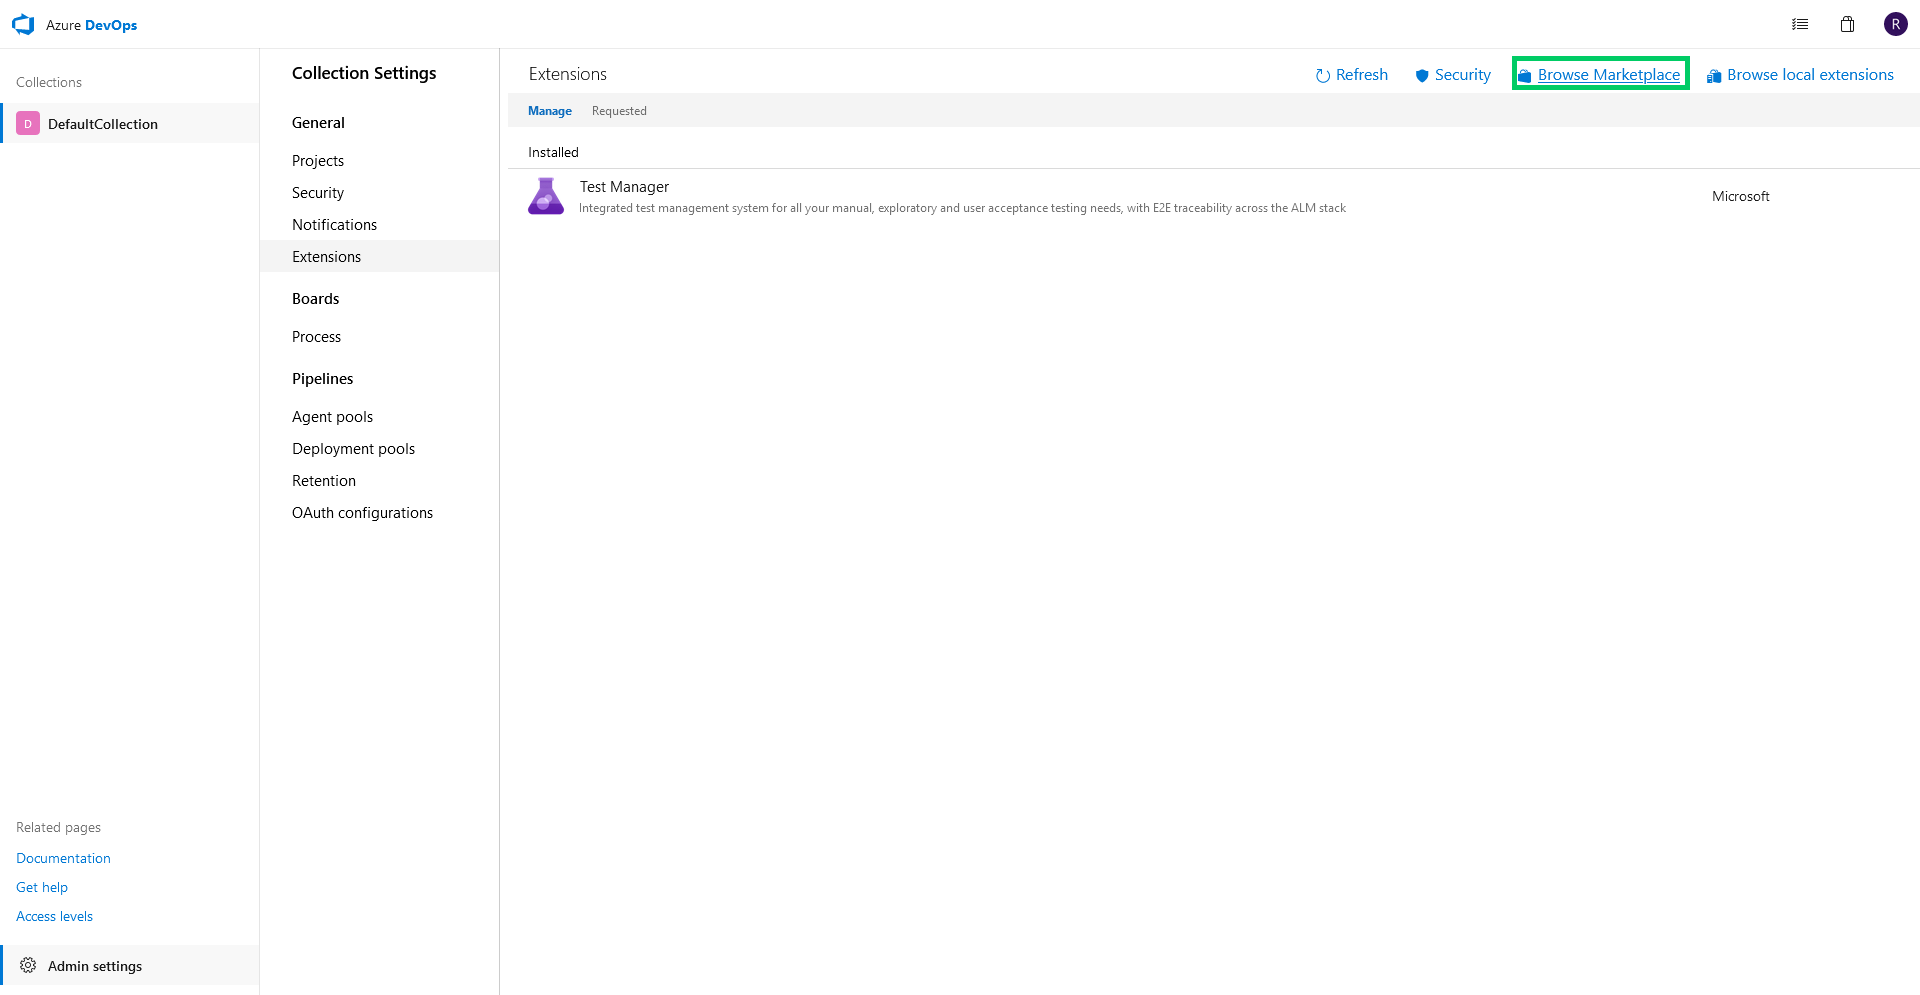Open Process under Boards
This screenshot has height=995, width=1920.
click(x=316, y=337)
